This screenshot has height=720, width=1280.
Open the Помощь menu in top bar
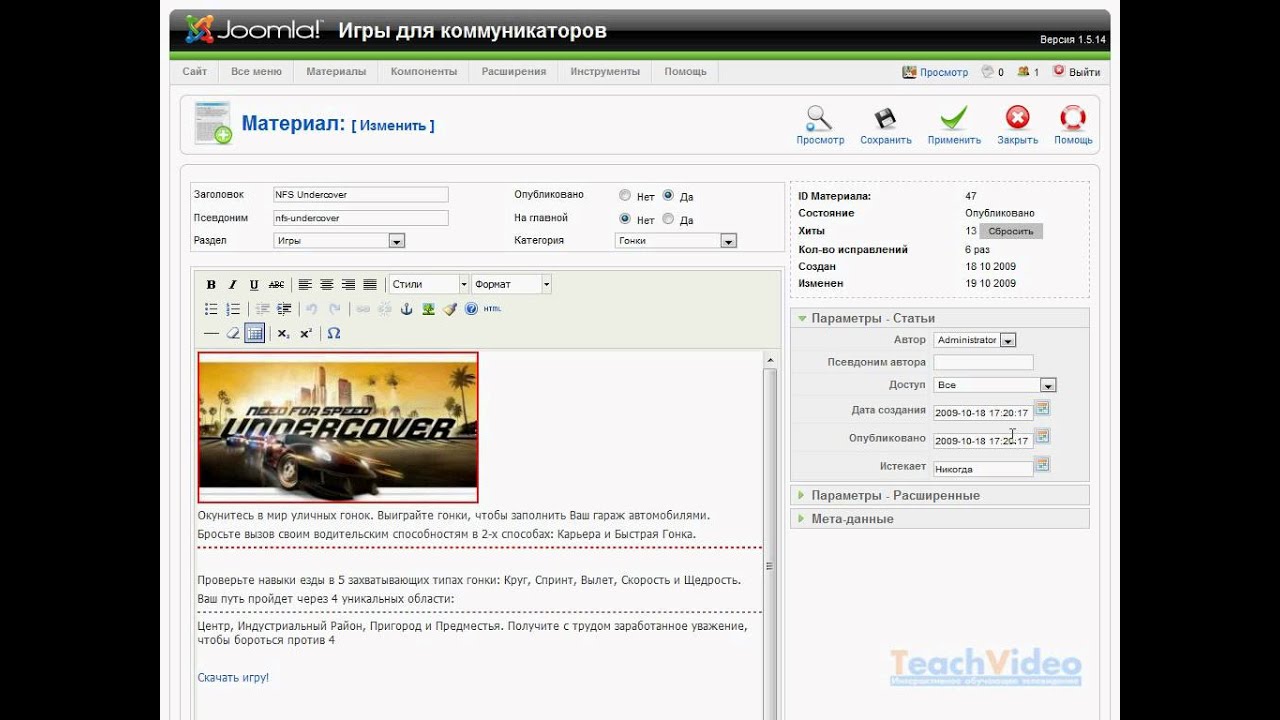pos(686,72)
